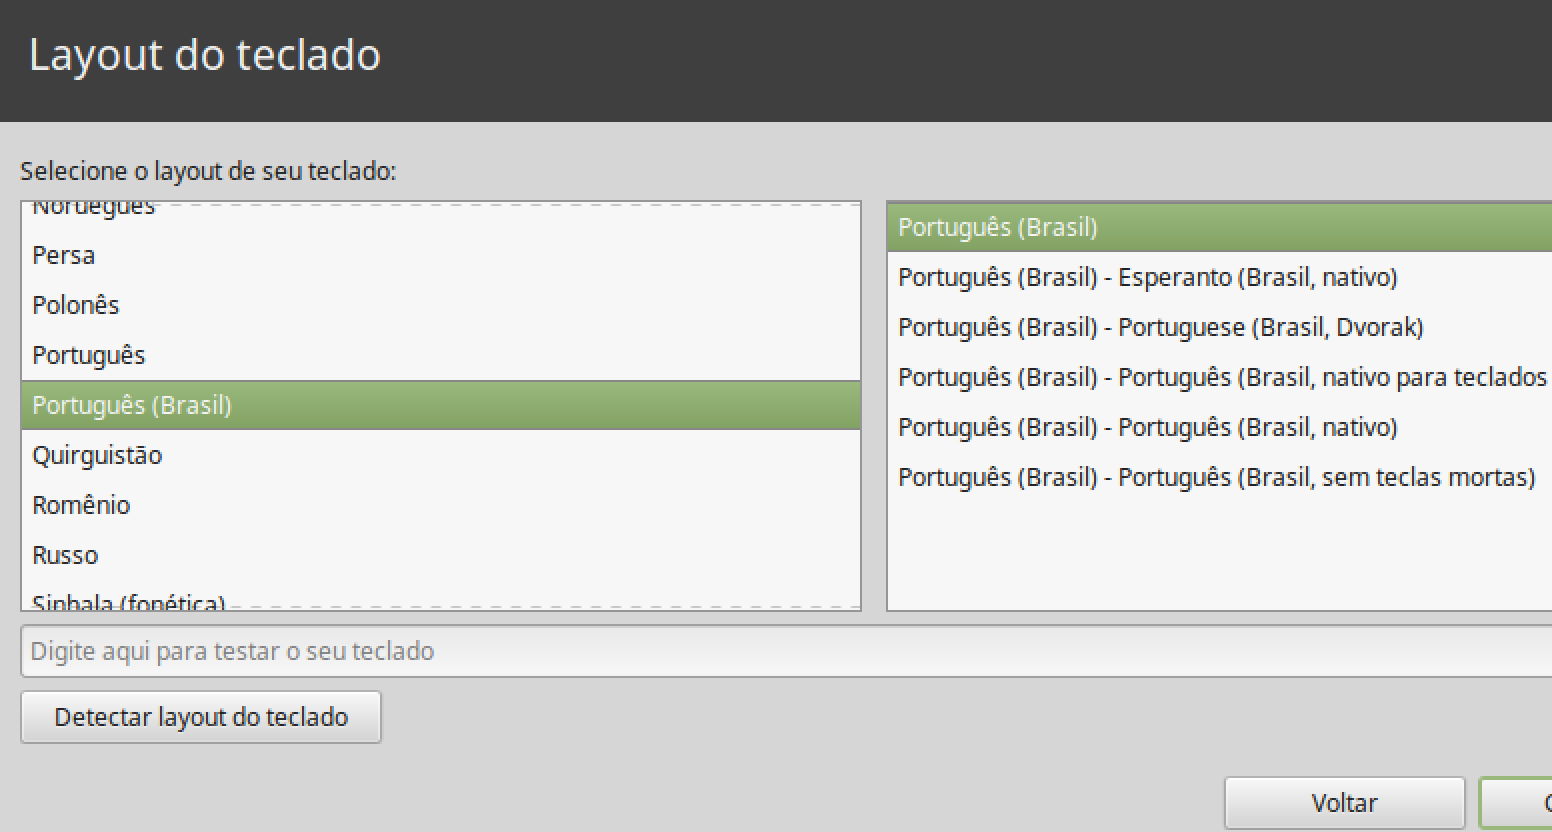Image resolution: width=1552 pixels, height=832 pixels.
Task: Select the partially visible Norueguês entry
Action: pos(94,208)
